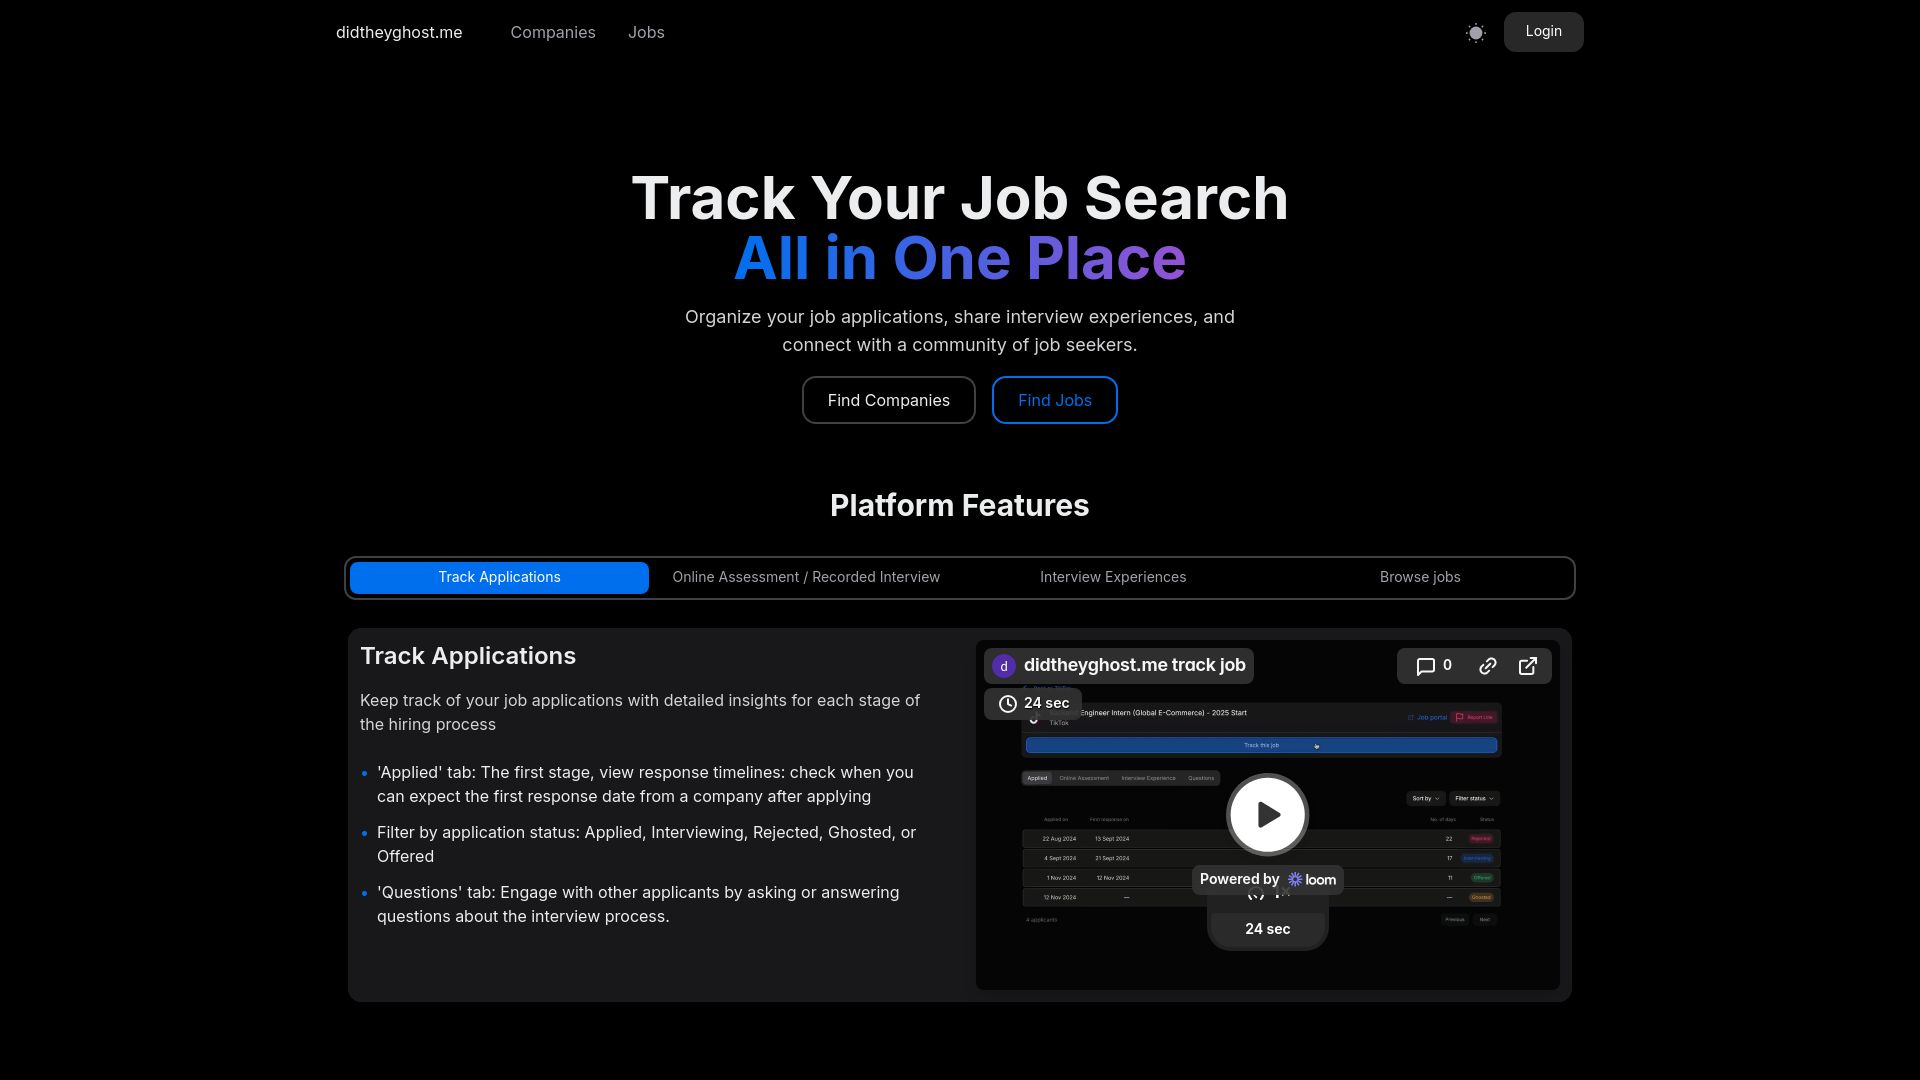
Task: Click the '24 sec' label below play button
Action: point(1267,929)
